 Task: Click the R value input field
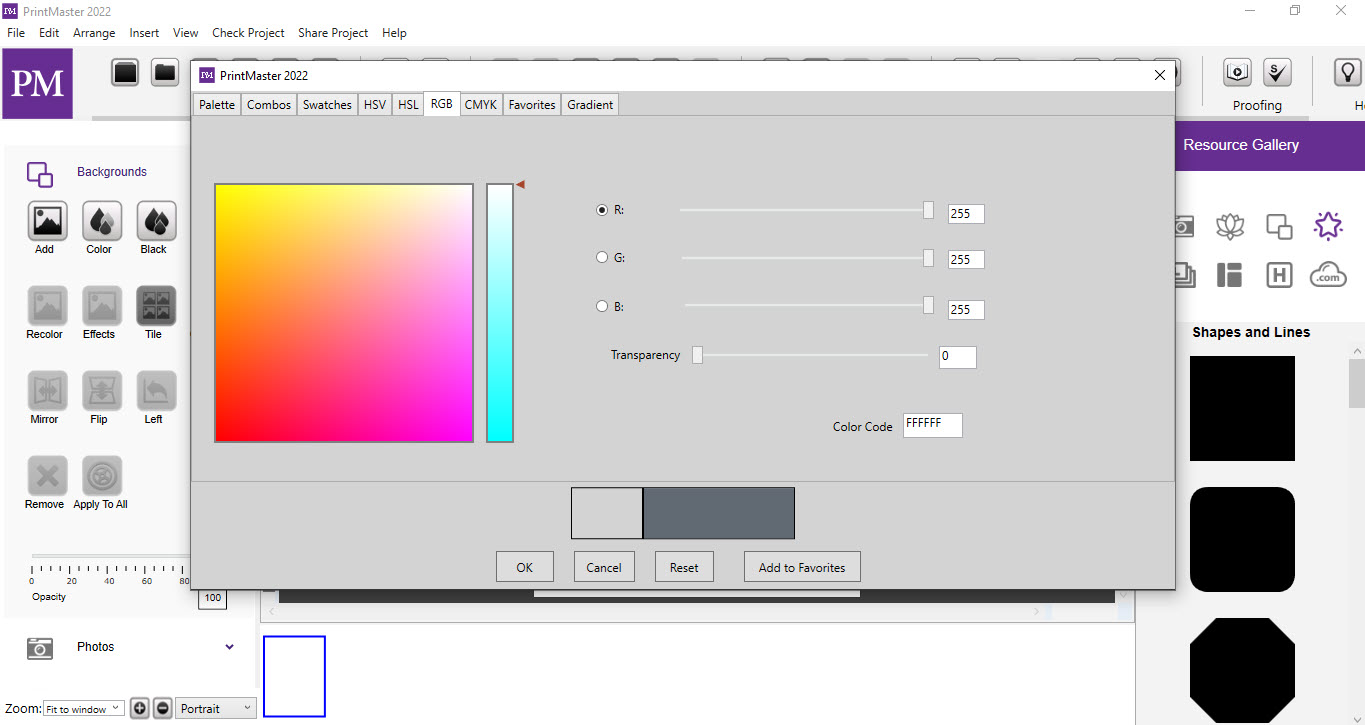pos(966,213)
